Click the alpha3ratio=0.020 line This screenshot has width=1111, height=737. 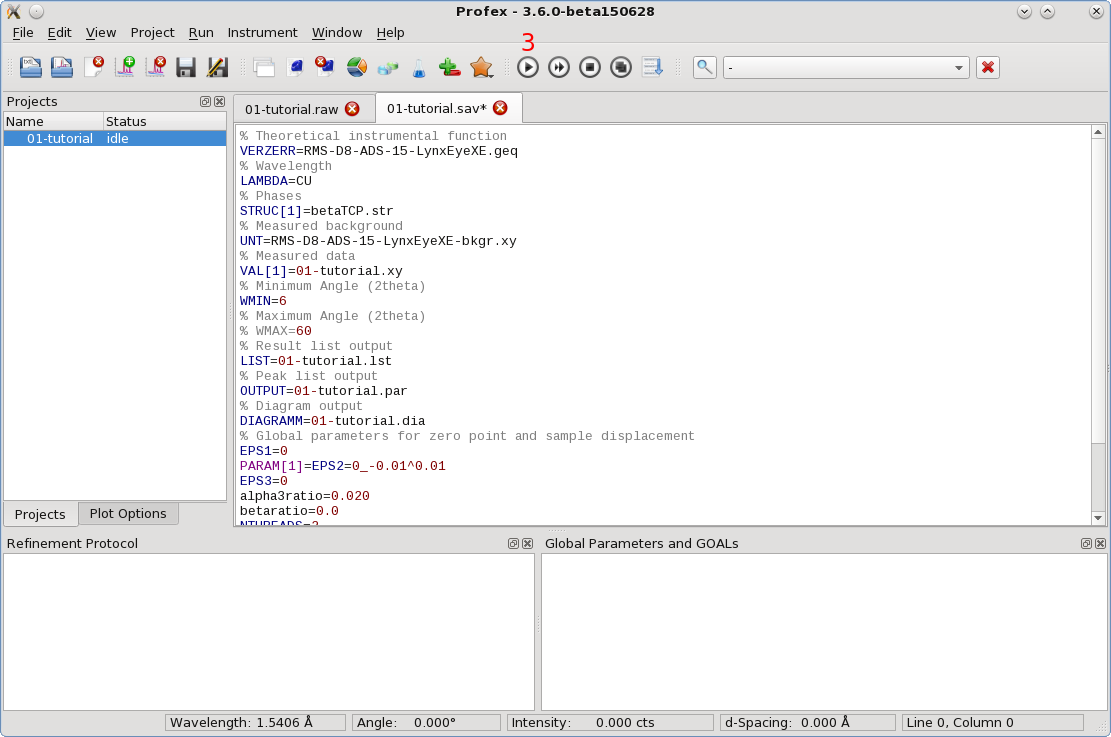tap(305, 496)
